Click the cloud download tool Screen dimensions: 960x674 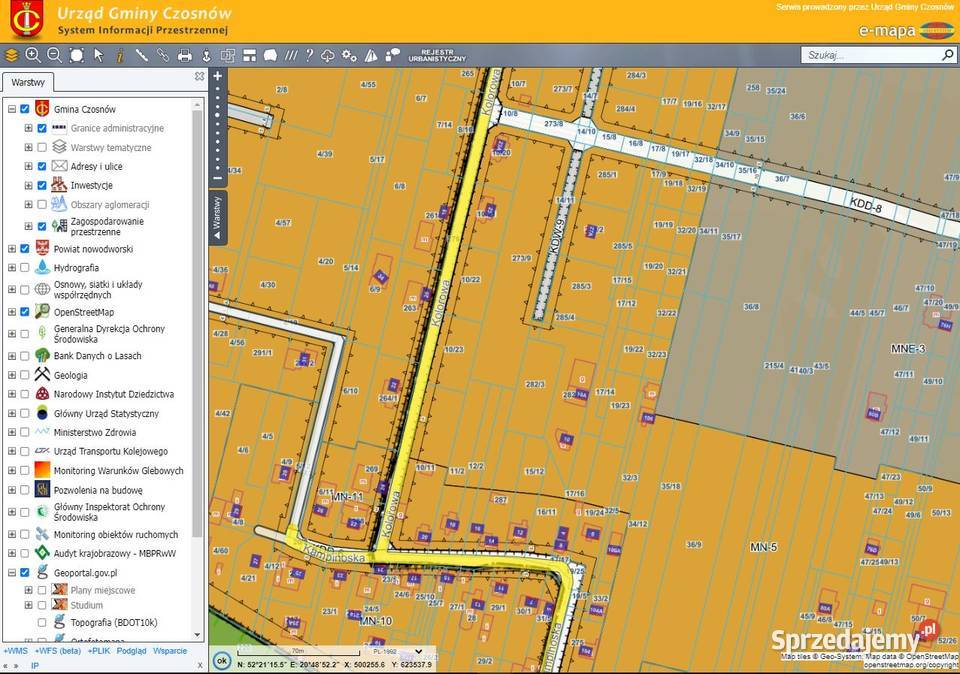pos(328,56)
